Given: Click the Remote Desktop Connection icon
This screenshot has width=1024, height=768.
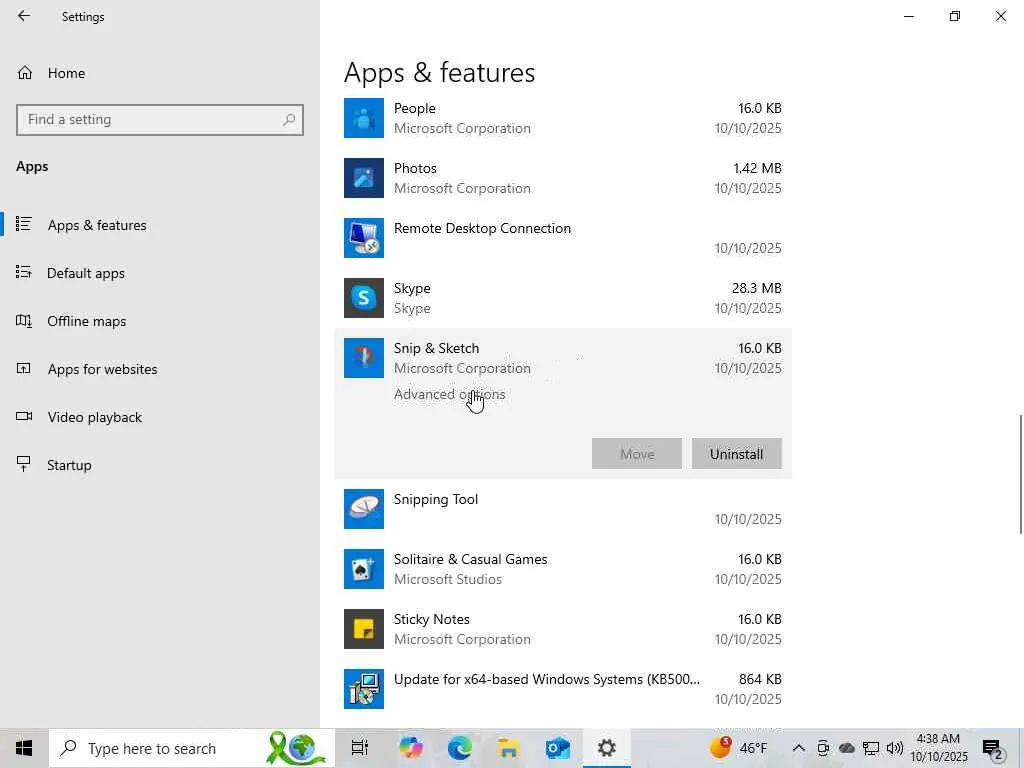Looking at the screenshot, I should point(364,238).
